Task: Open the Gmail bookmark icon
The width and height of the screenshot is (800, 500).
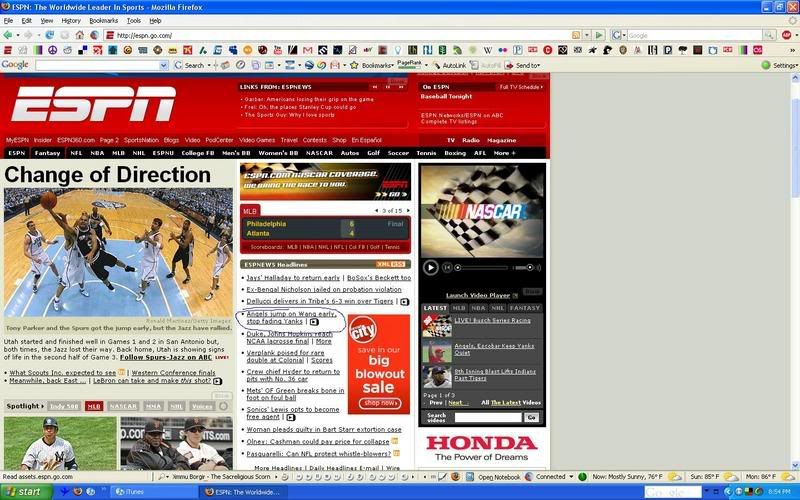Action: click(x=307, y=50)
